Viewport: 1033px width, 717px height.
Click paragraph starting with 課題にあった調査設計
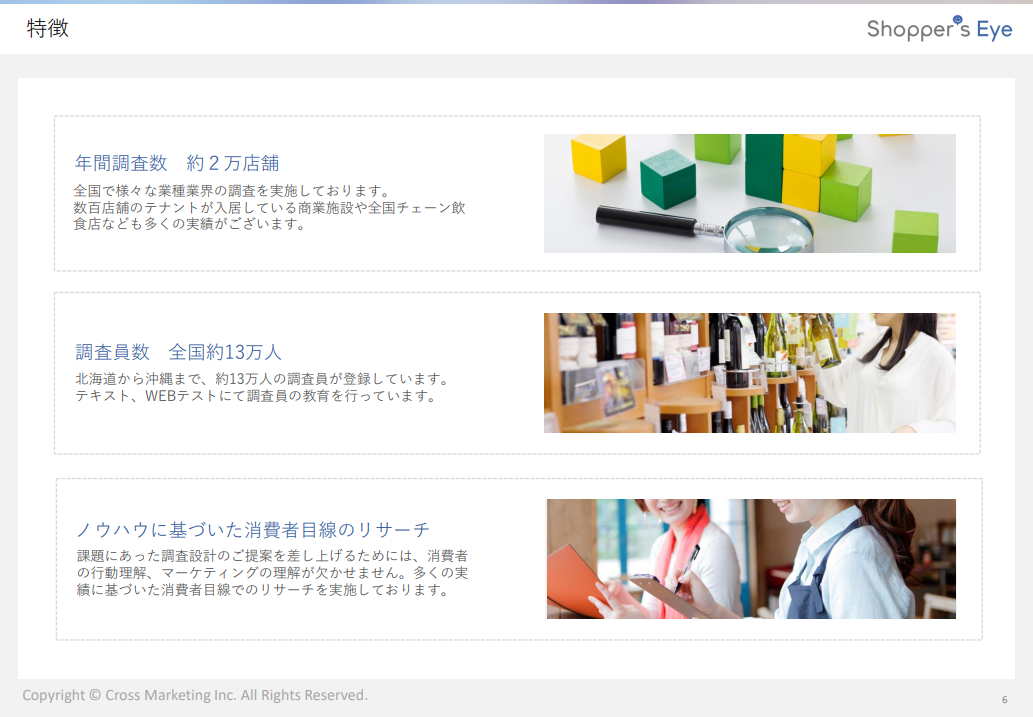[x=273, y=572]
